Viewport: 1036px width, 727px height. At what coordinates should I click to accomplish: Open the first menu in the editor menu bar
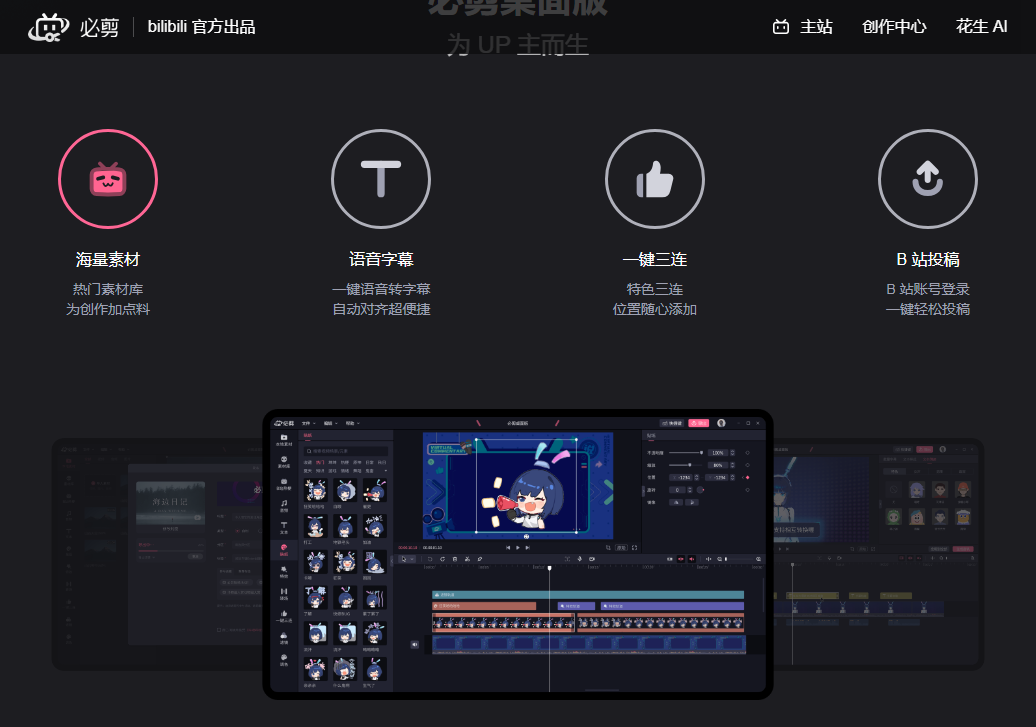(x=309, y=423)
